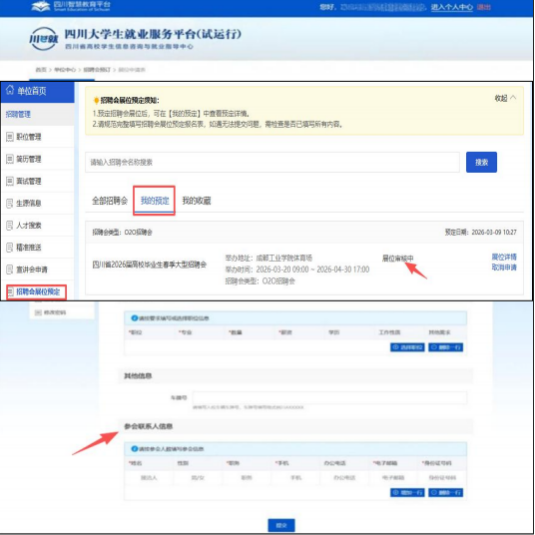
Task: Click the name cell in contact info row
Action: (149, 478)
